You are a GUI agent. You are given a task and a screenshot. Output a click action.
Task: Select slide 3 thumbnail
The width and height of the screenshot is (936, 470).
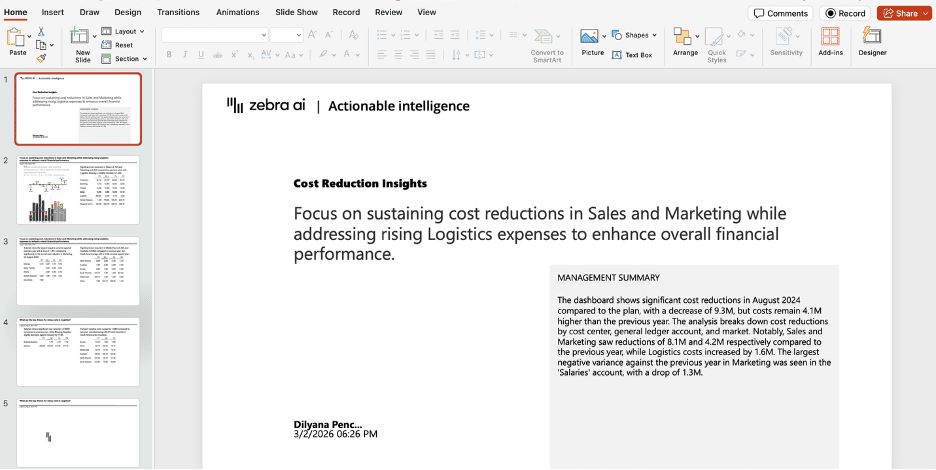(x=78, y=271)
